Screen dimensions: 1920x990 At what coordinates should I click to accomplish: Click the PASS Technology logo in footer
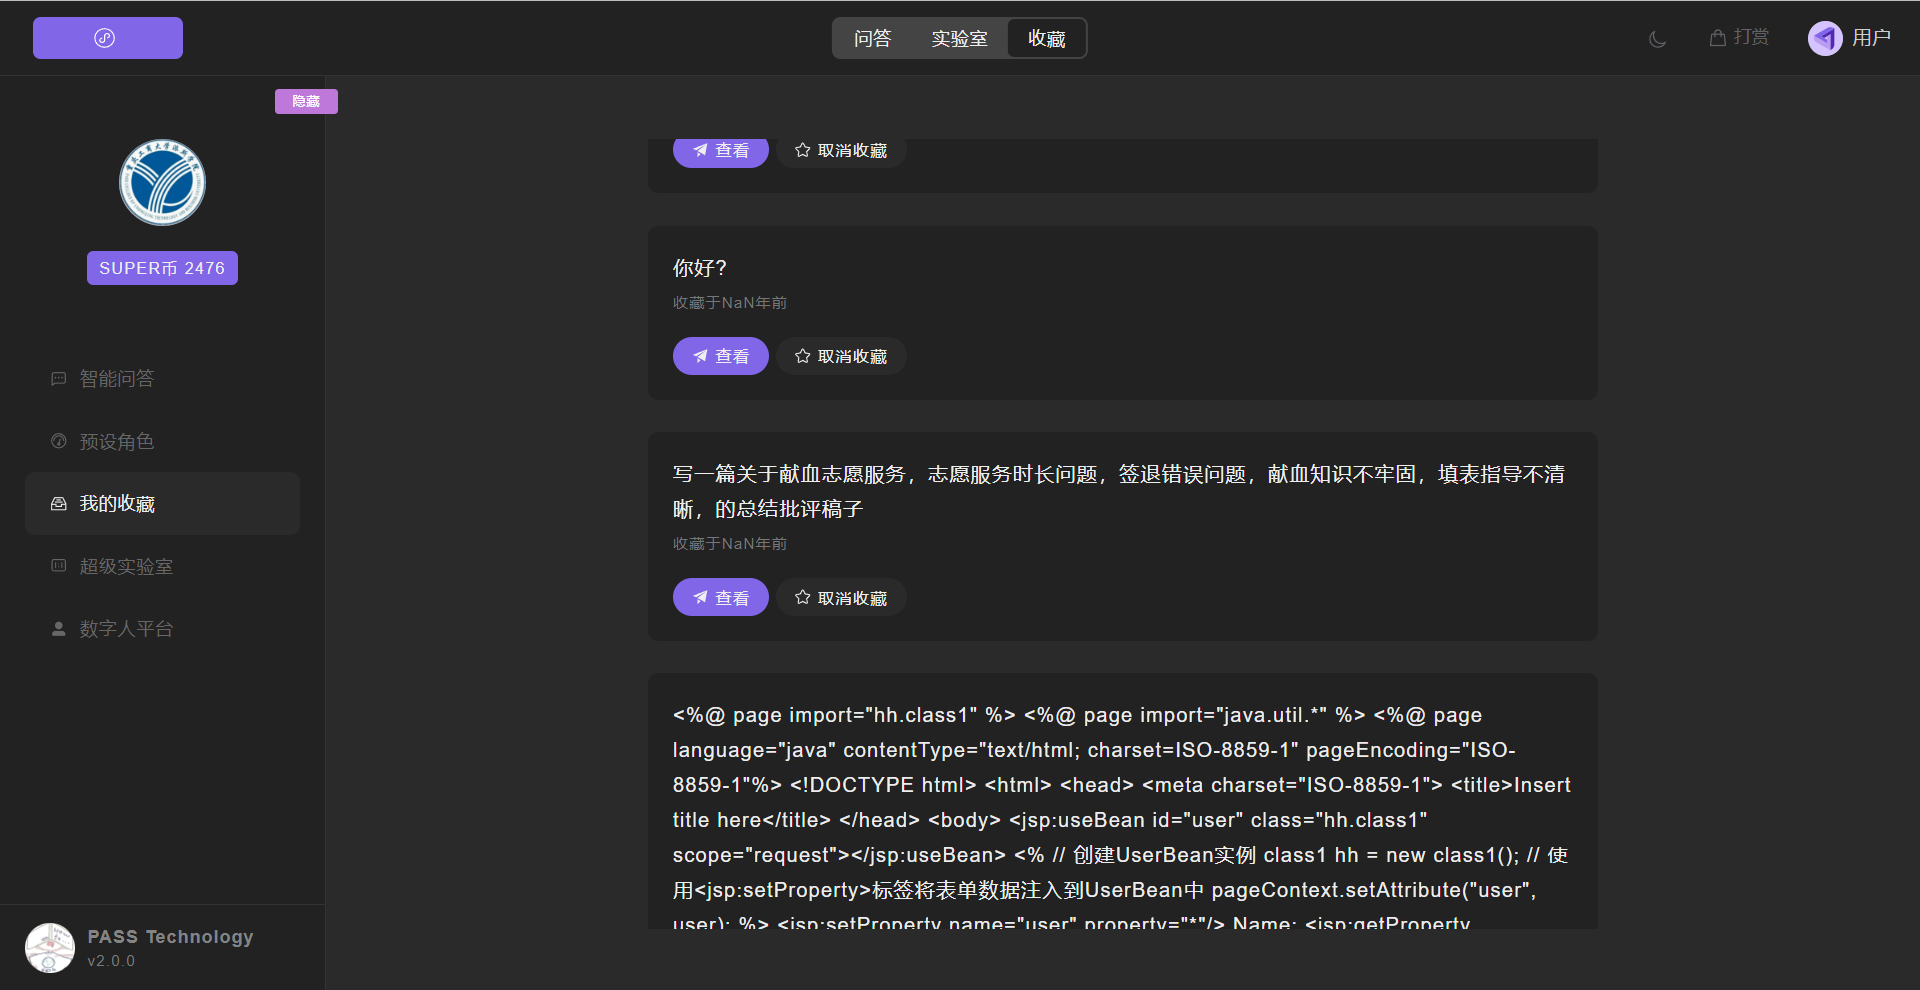50,947
